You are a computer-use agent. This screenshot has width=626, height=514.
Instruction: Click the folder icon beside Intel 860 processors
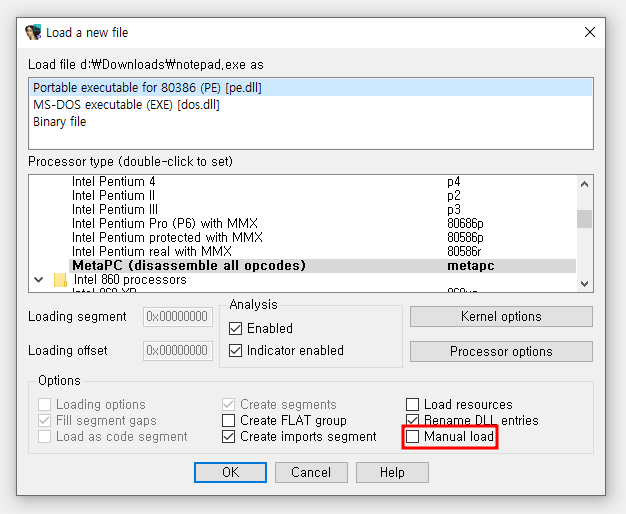tap(60, 280)
